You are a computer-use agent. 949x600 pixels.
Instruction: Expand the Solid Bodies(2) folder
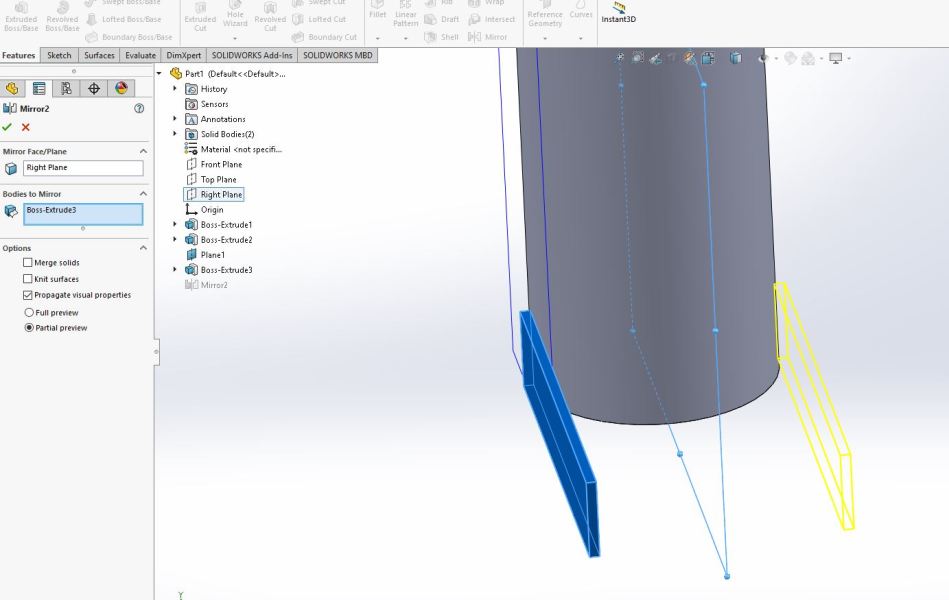pos(175,134)
